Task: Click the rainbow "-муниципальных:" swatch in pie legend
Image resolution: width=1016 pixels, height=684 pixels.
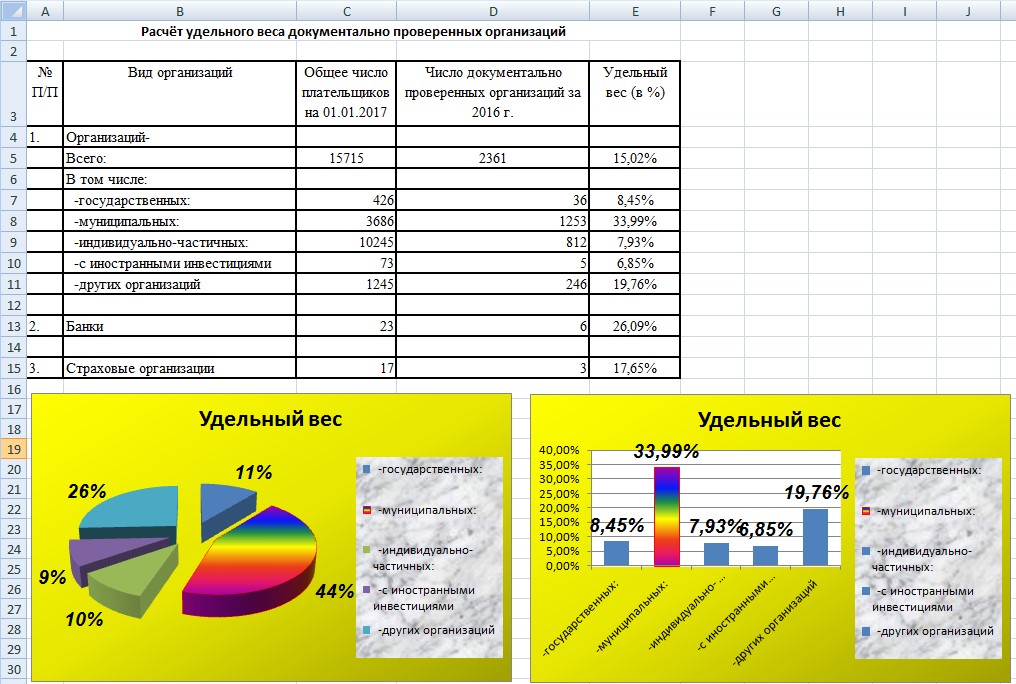Action: pos(367,510)
